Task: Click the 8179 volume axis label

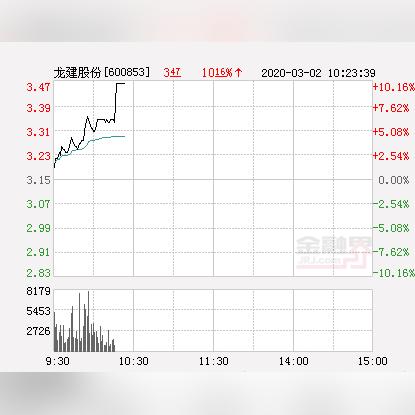Action: pyautogui.click(x=38, y=291)
